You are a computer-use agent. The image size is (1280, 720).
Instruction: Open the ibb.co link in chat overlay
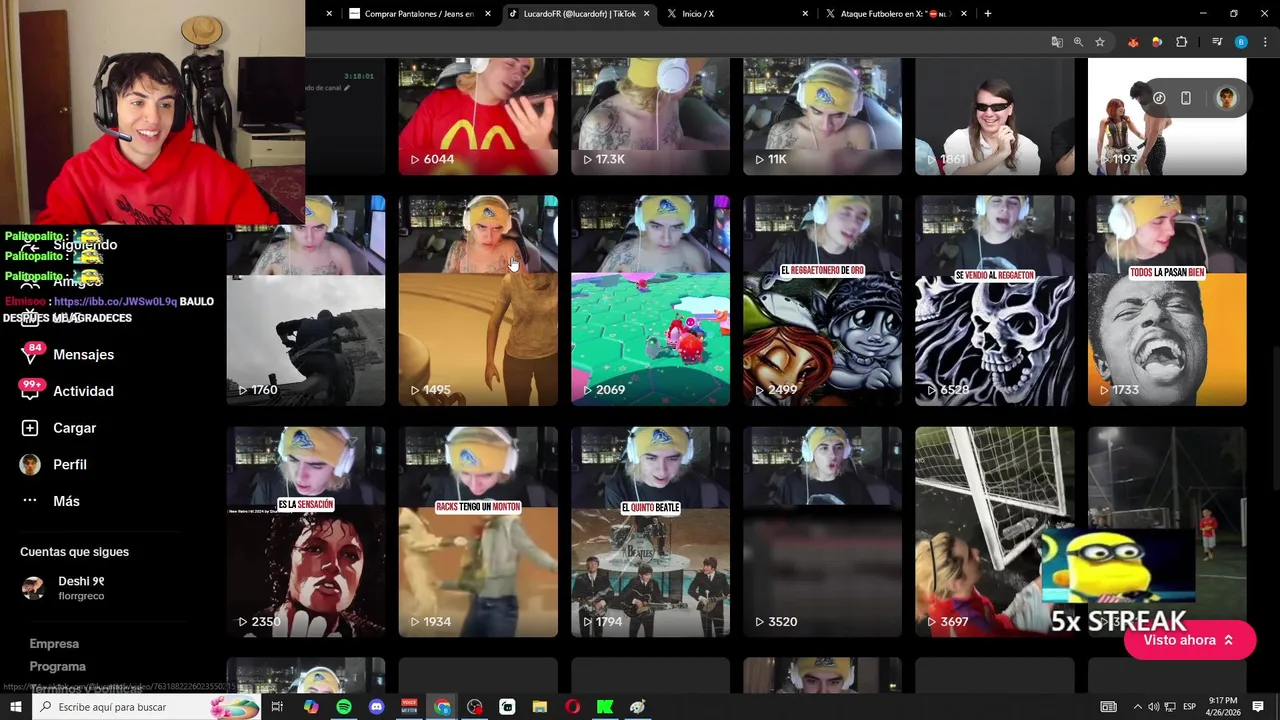point(115,301)
